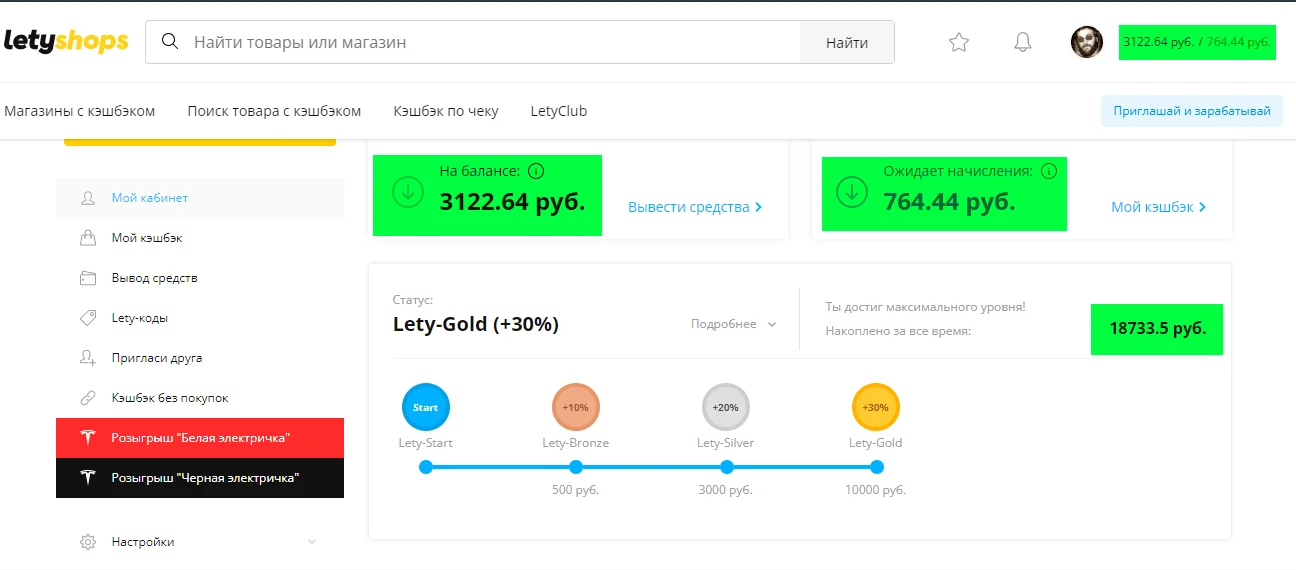1296x570 pixels.
Task: Click the link icon beside Кэшбэк без покупок
Action: pyautogui.click(x=88, y=398)
